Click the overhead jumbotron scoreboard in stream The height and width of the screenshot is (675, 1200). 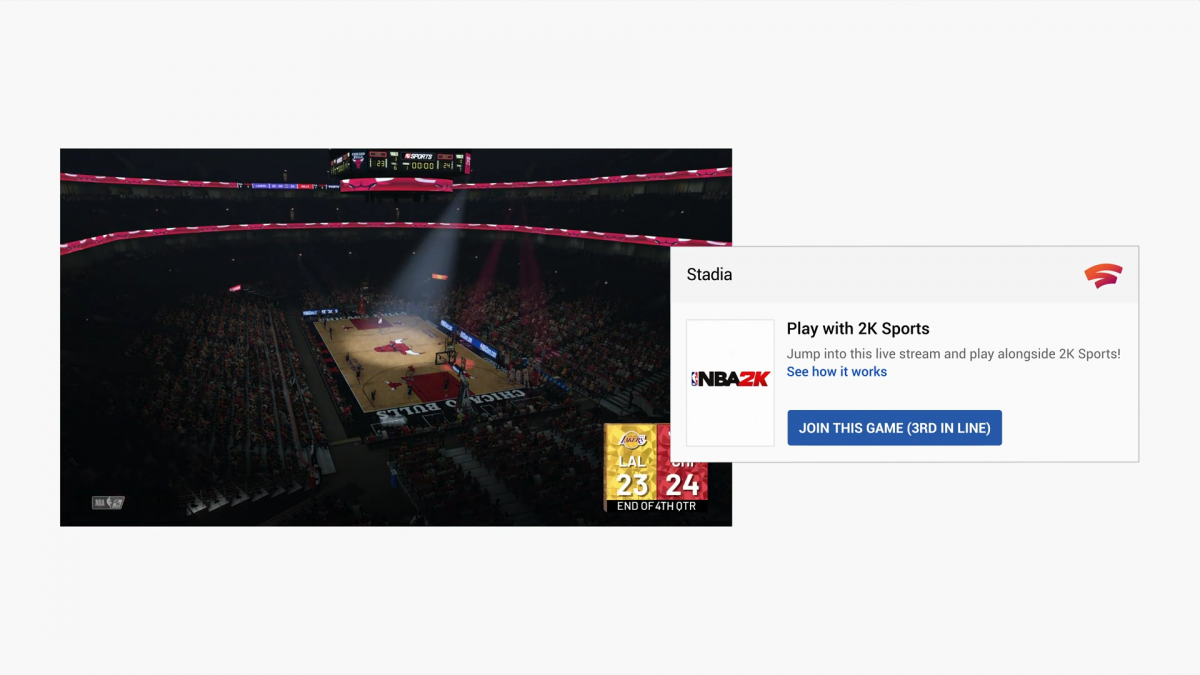(x=400, y=162)
